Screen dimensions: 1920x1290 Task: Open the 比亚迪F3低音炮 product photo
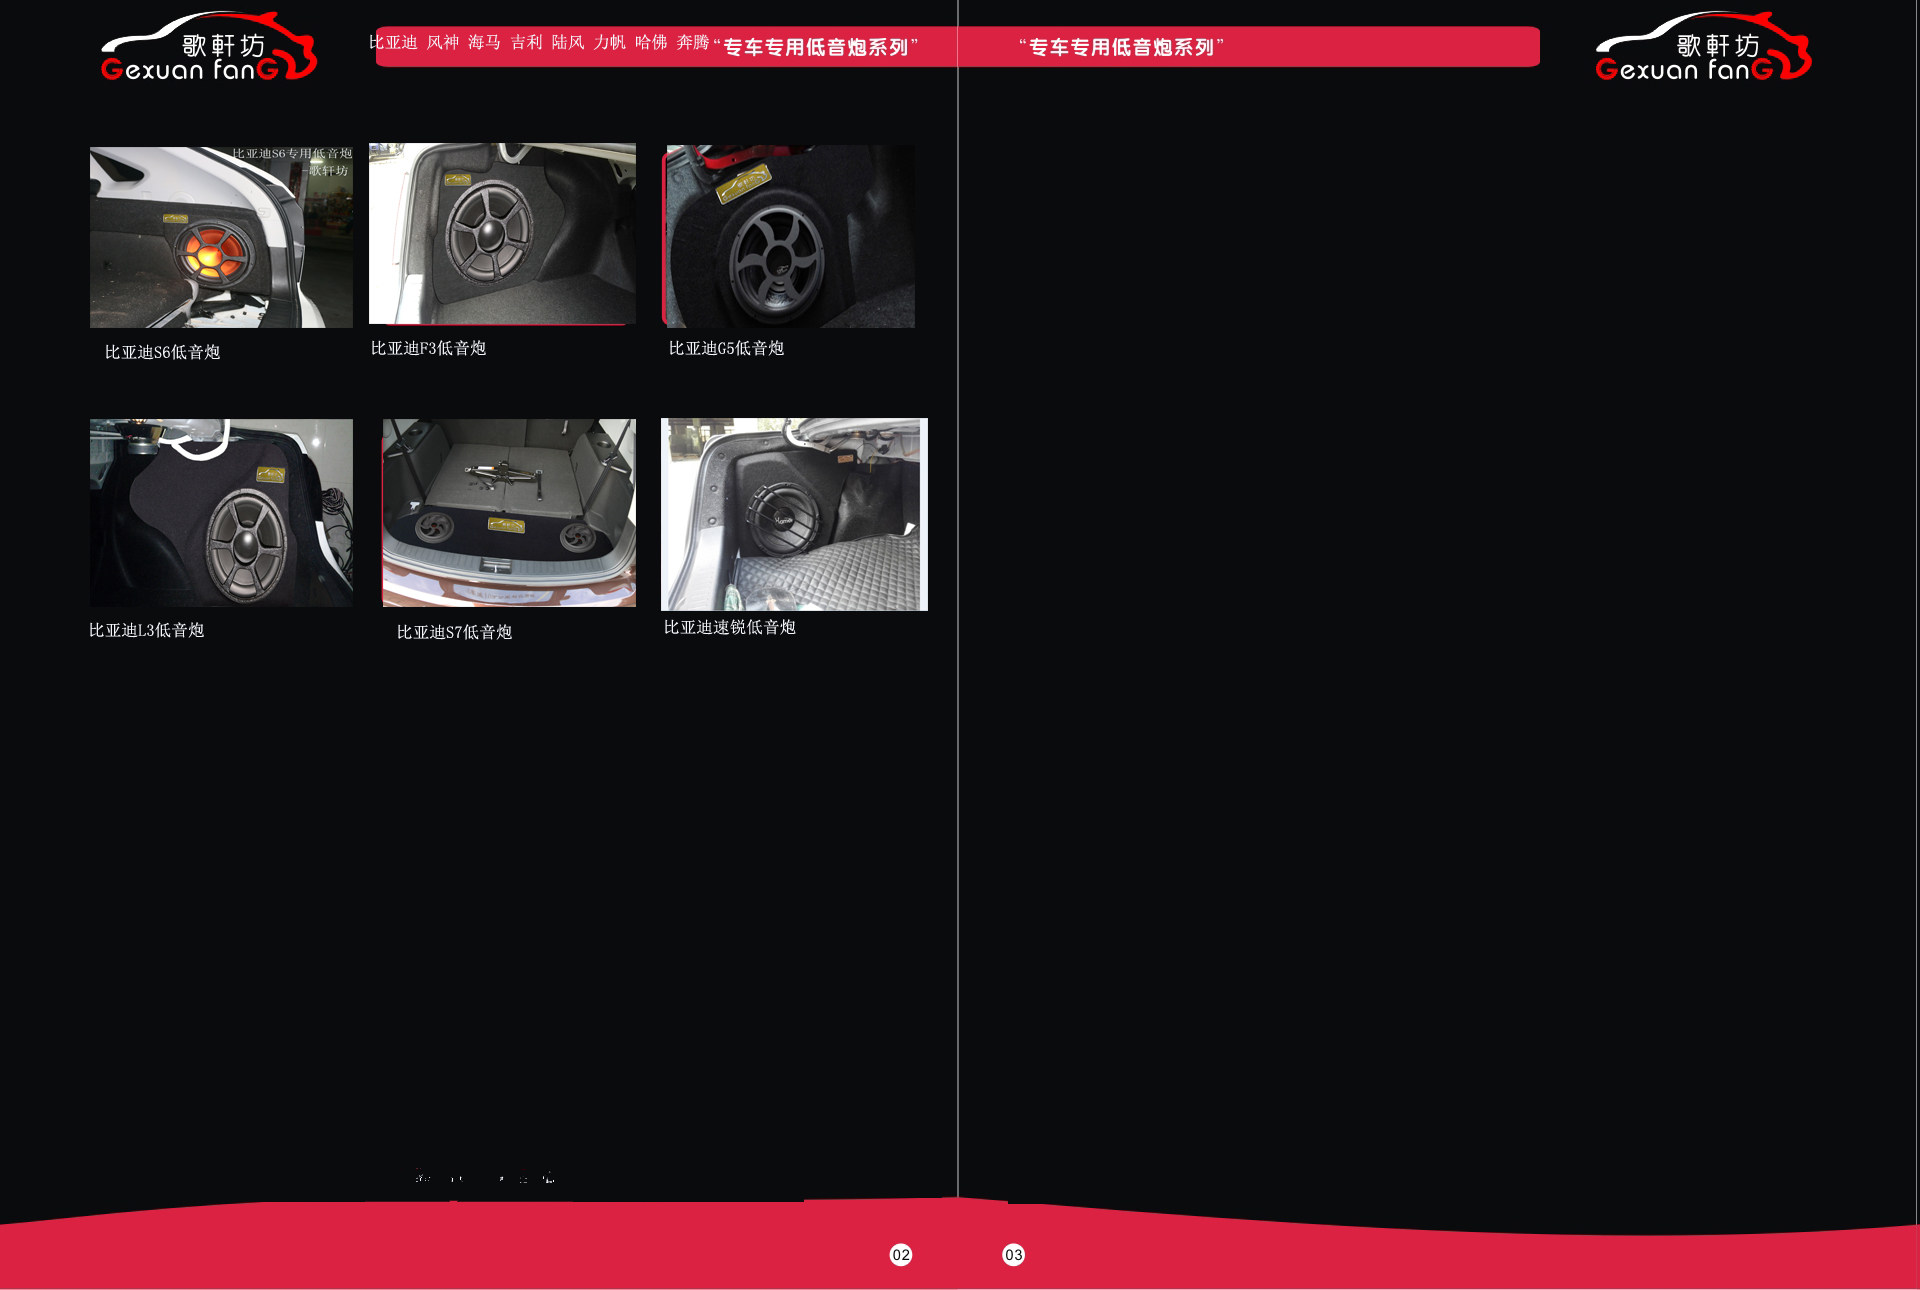click(x=502, y=234)
